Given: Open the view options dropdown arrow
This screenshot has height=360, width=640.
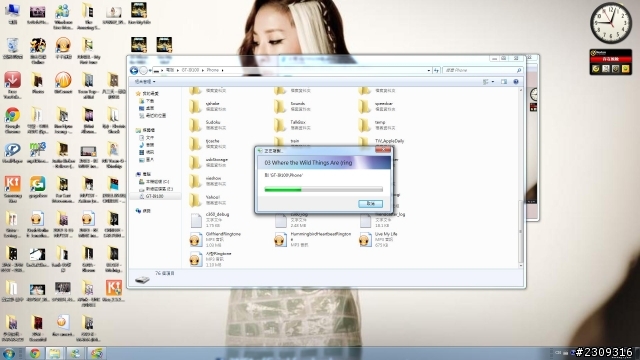Looking at the screenshot, I should click(x=493, y=82).
